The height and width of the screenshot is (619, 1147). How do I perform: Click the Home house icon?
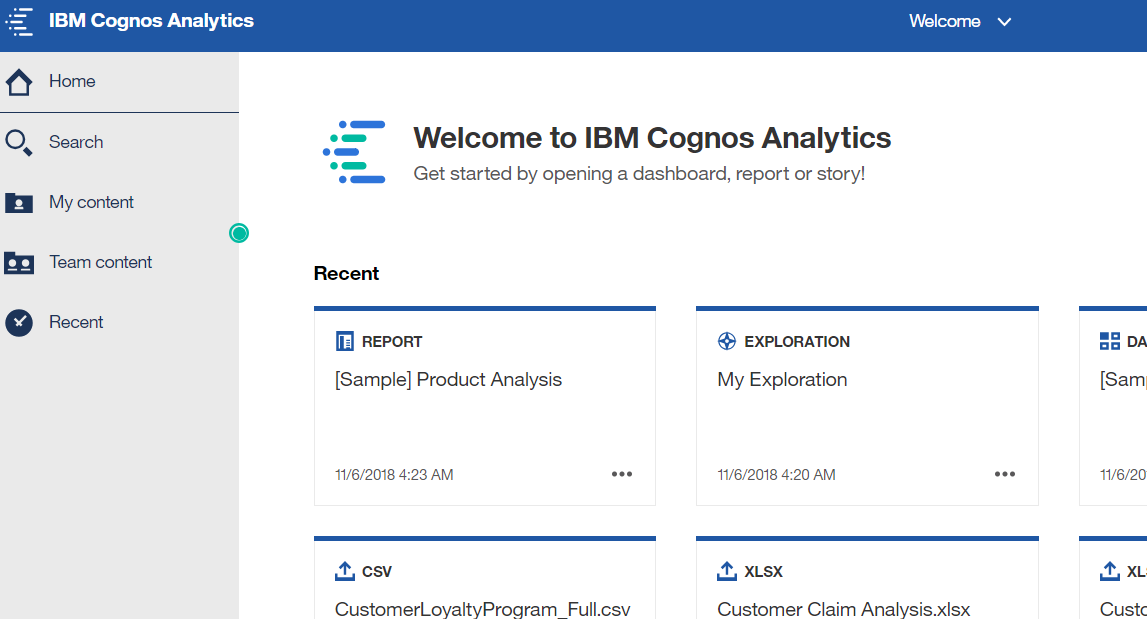tap(19, 82)
